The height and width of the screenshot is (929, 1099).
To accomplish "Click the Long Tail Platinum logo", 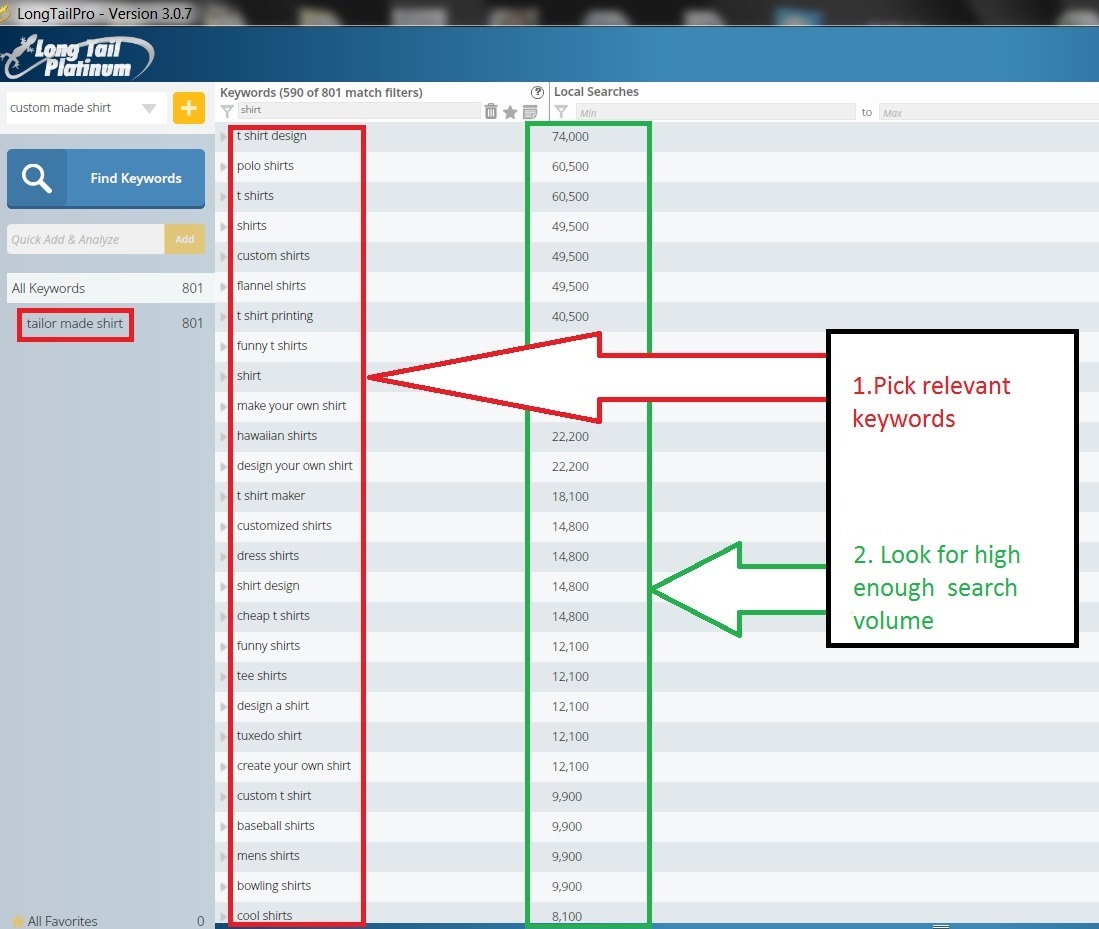I will (x=77, y=57).
